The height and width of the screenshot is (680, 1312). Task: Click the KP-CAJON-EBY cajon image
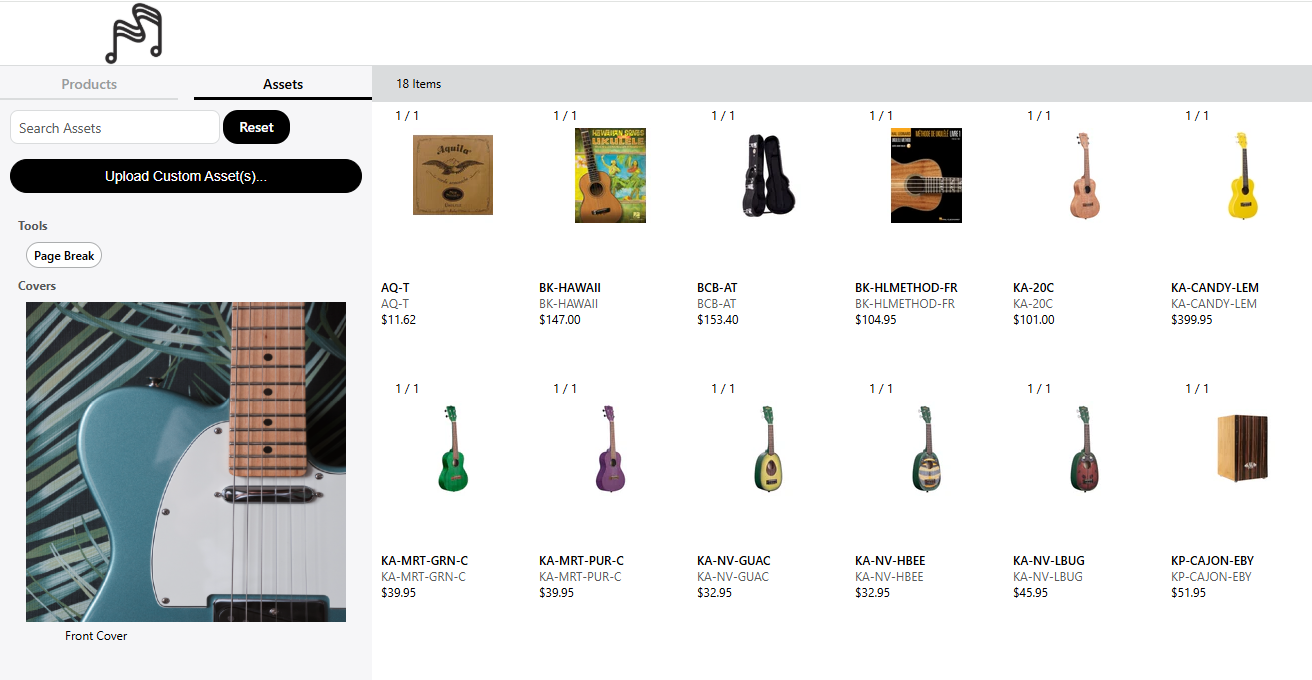tap(1242, 448)
